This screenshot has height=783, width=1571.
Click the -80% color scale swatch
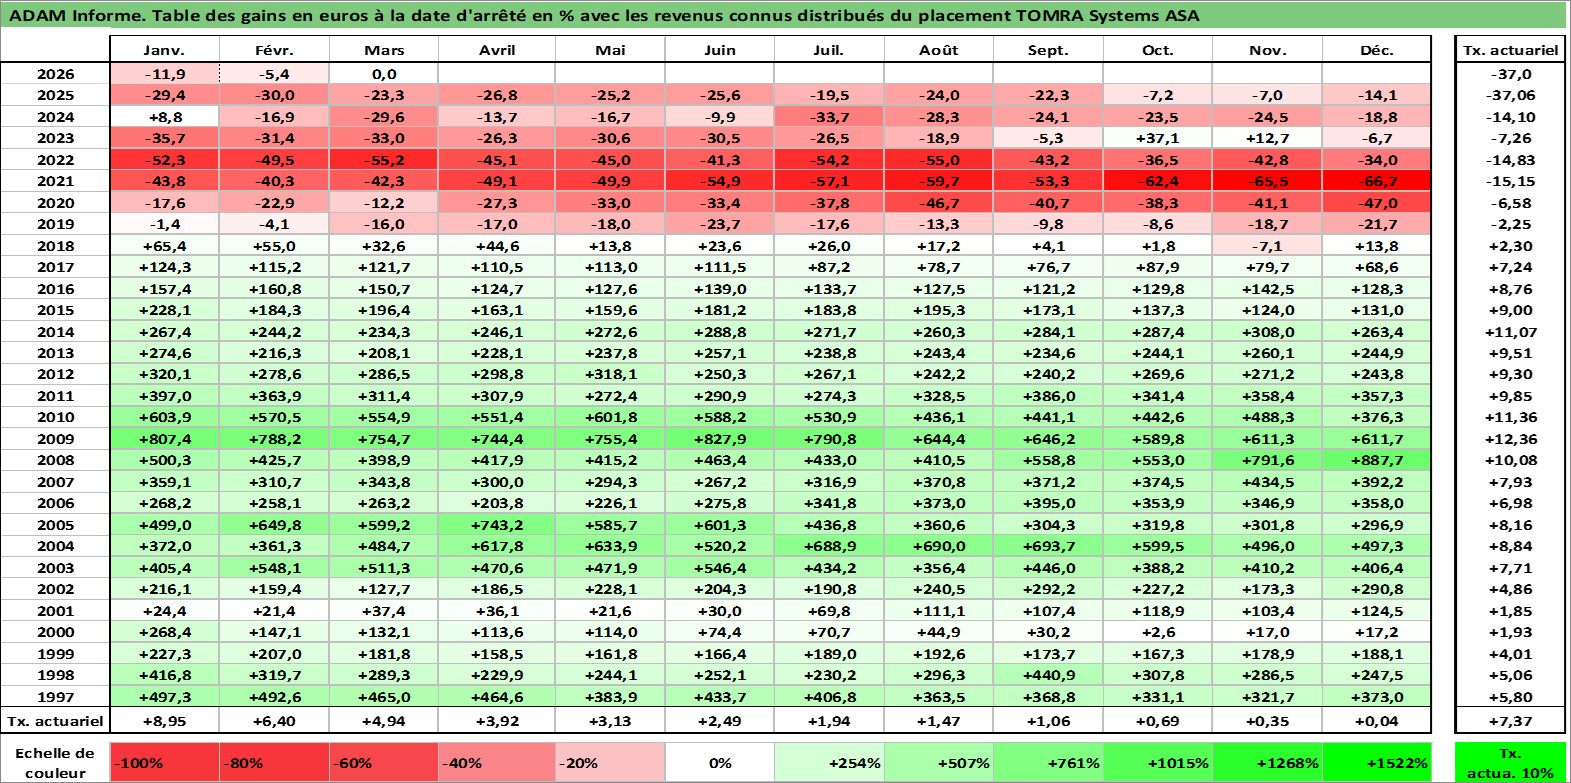pyautogui.click(x=274, y=762)
